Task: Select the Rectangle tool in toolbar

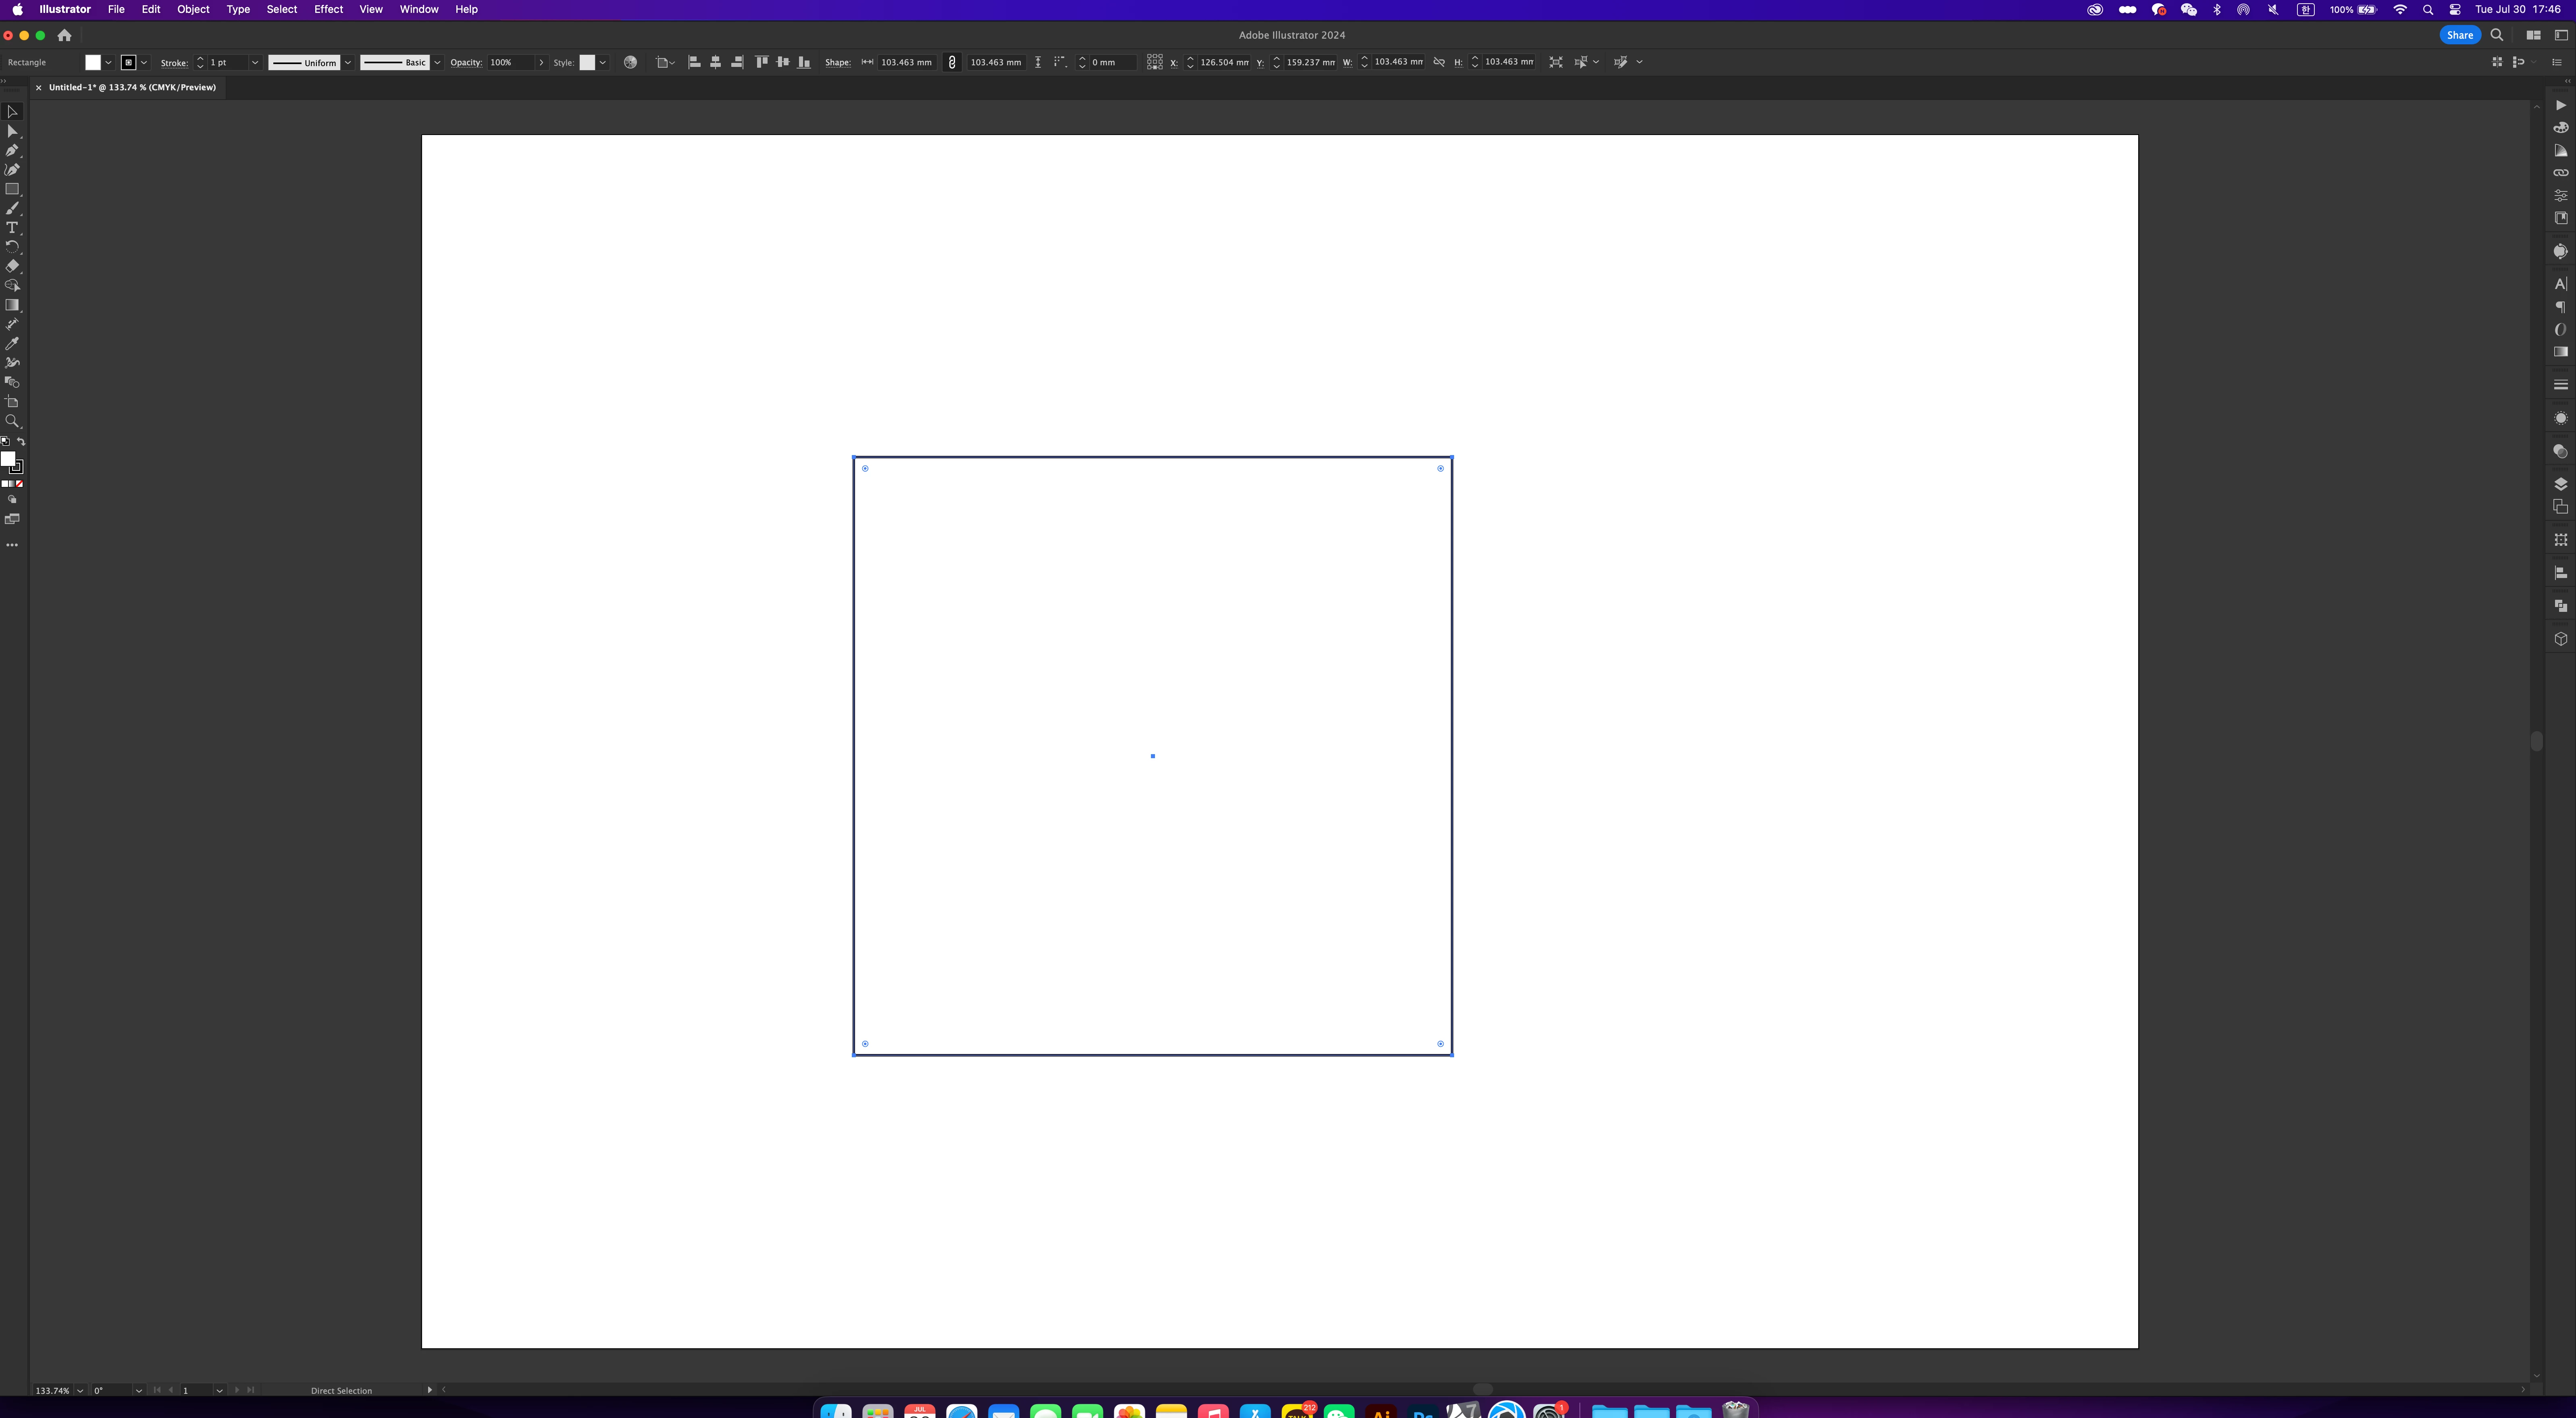Action: (12, 189)
